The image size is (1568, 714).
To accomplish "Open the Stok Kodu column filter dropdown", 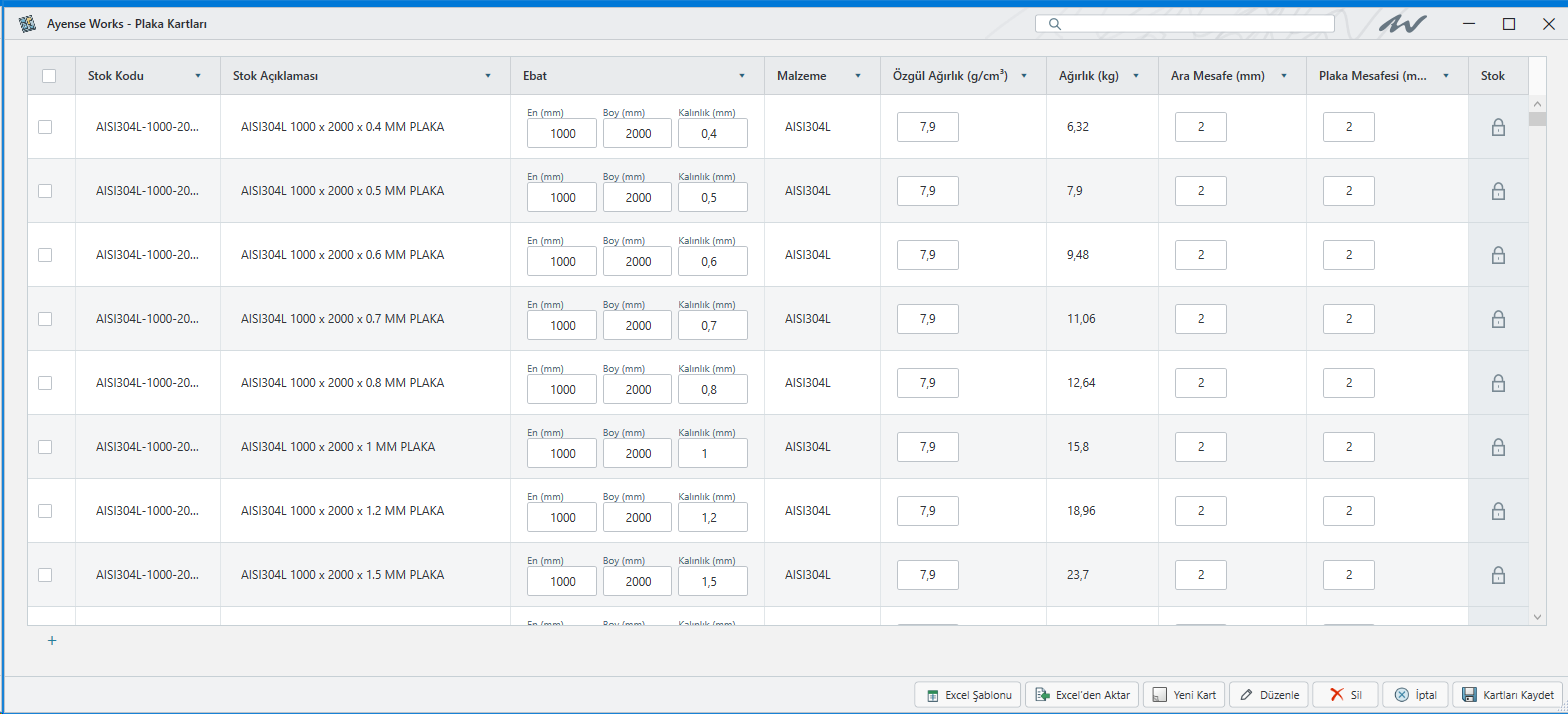I will coord(198,76).
